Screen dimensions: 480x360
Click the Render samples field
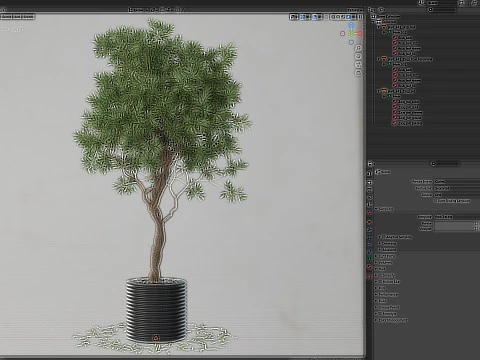(456, 223)
